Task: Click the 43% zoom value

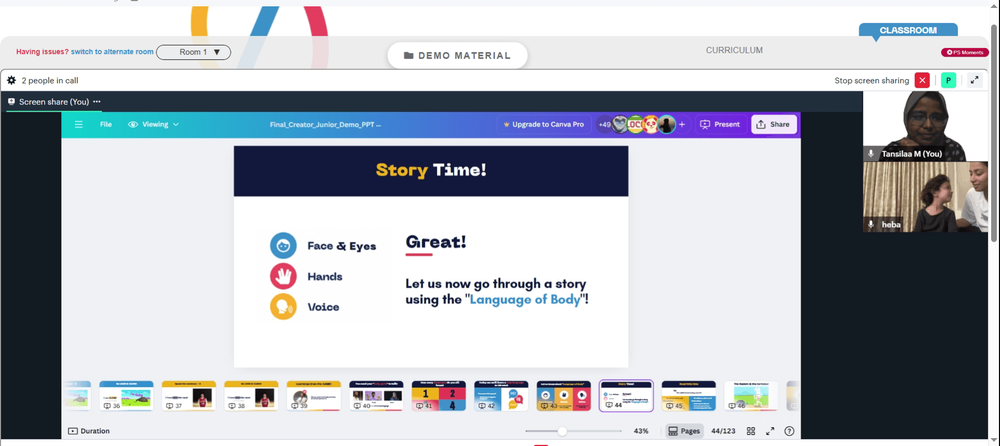Action: coord(641,431)
